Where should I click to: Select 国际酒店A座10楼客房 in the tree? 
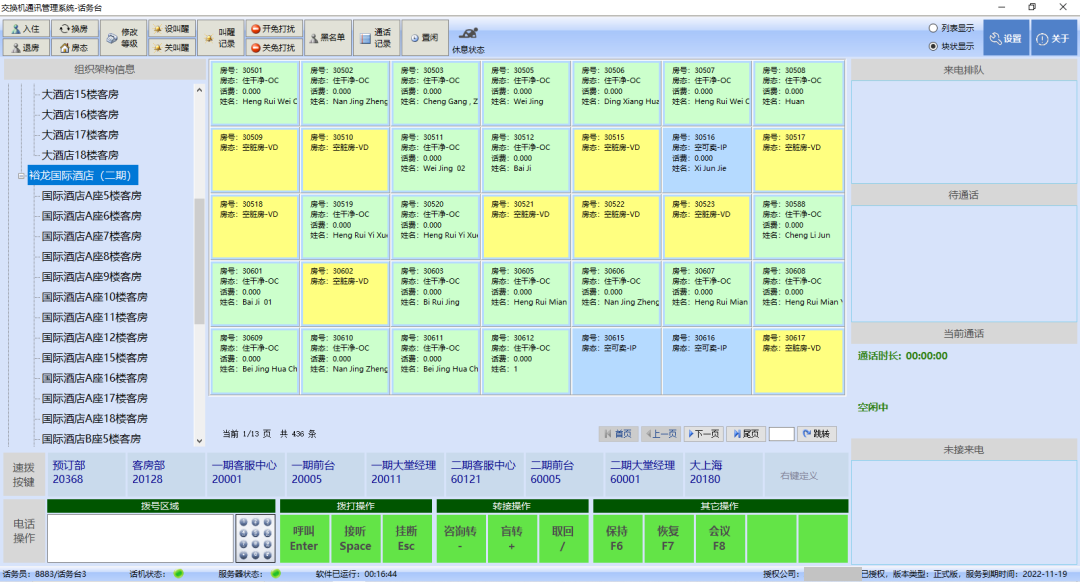coord(94,297)
